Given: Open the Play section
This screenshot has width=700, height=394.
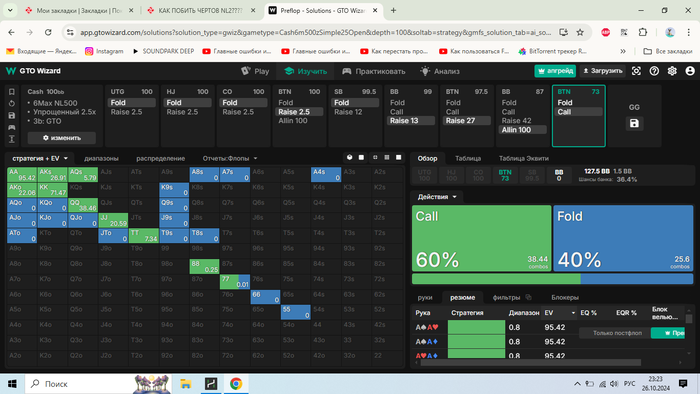Looking at the screenshot, I should pos(255,71).
